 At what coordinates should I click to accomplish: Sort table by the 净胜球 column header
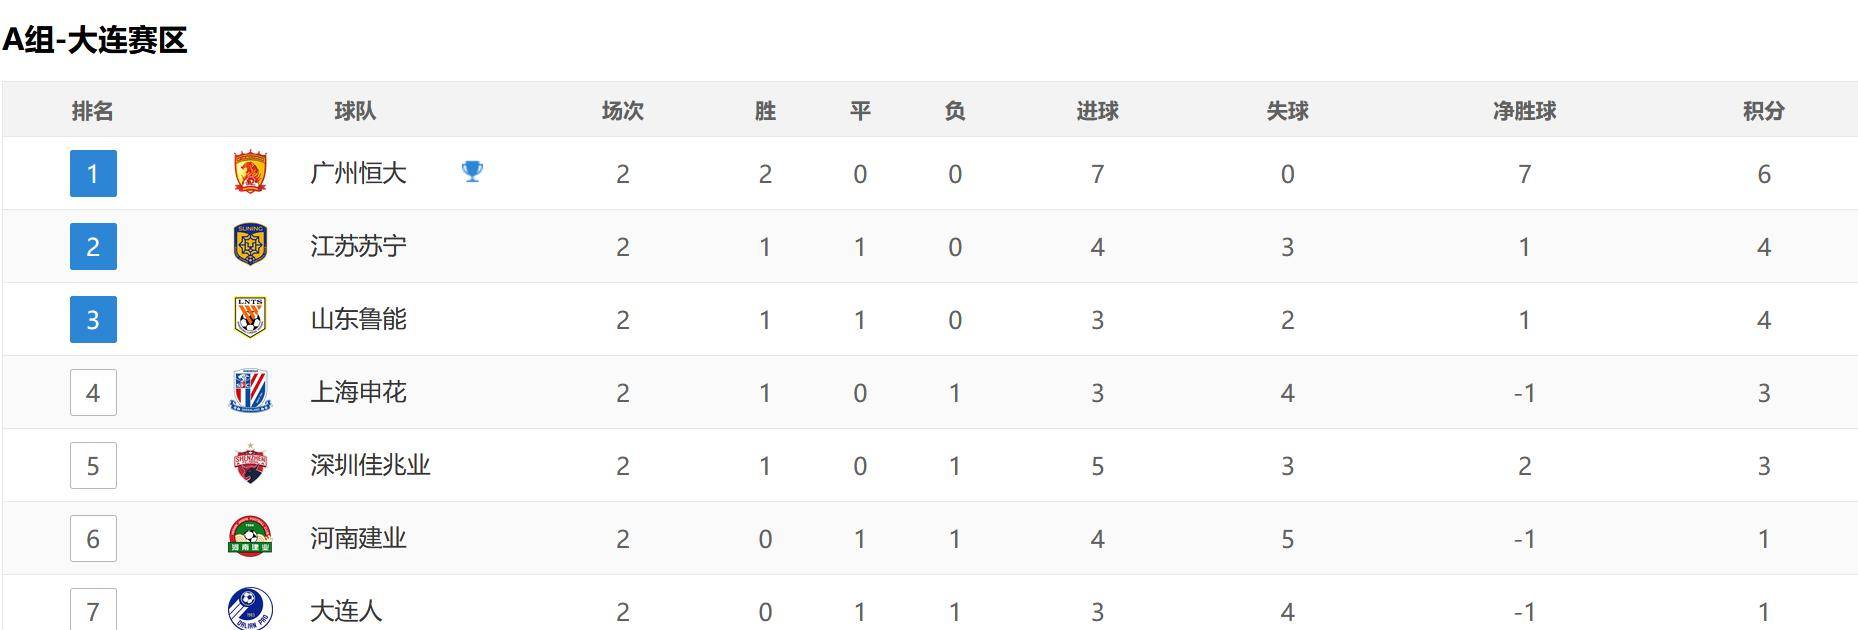point(1524,111)
